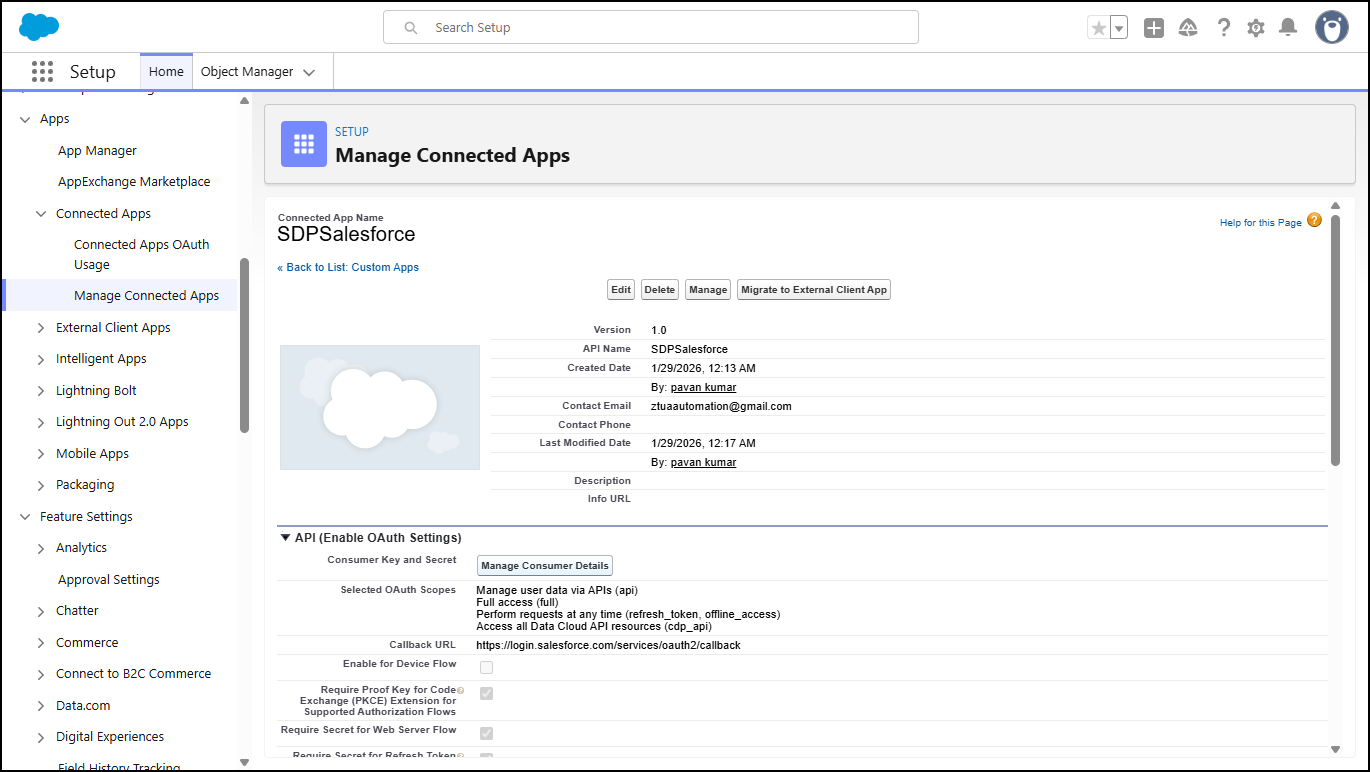Open the user profile avatar
The image size is (1370, 772).
(1331, 28)
